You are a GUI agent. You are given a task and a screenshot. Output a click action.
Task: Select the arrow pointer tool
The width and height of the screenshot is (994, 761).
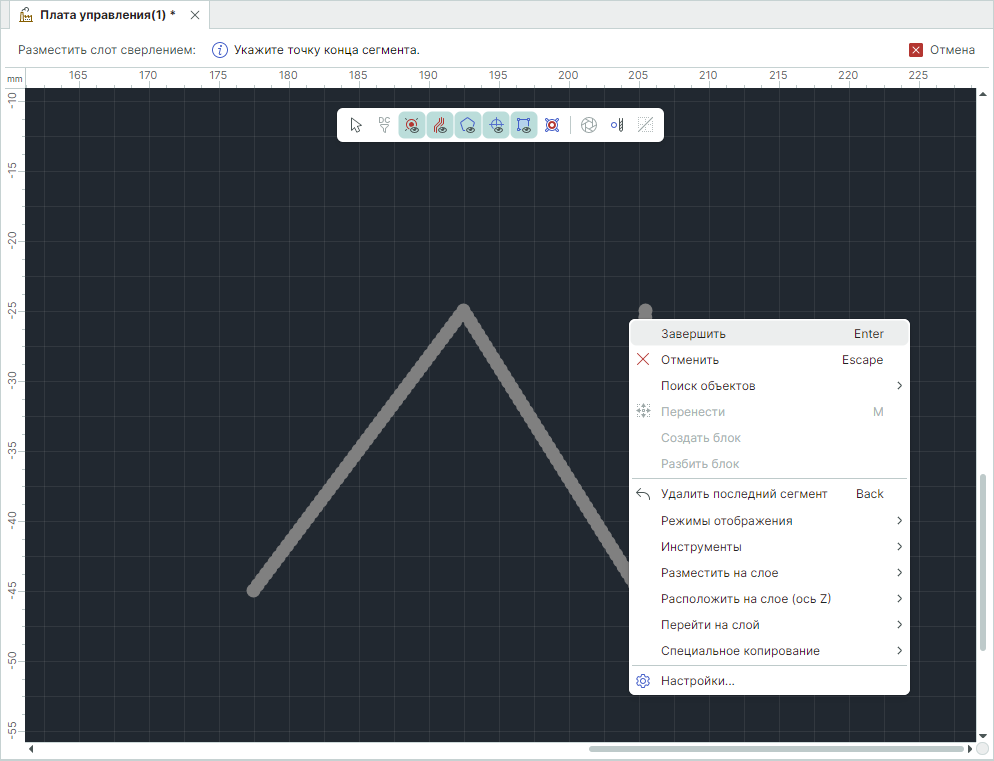356,125
